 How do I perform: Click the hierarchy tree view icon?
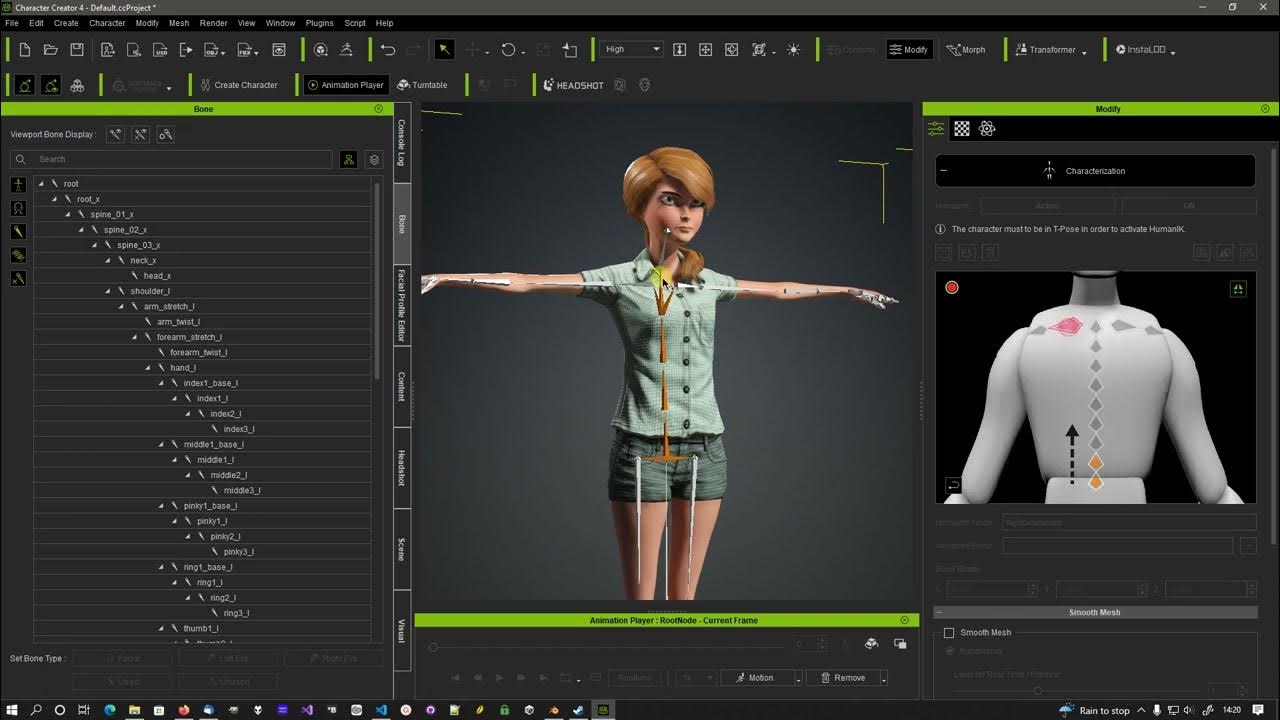[x=348, y=159]
